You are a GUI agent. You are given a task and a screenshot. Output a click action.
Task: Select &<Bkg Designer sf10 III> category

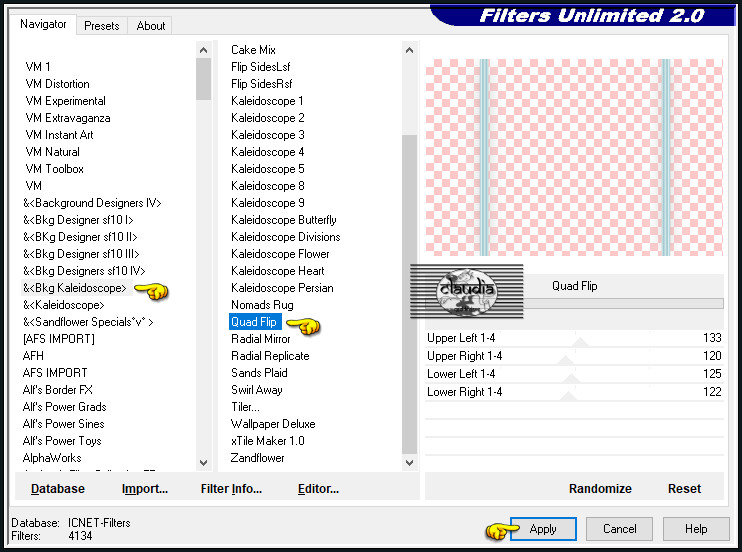pyautogui.click(x=81, y=254)
